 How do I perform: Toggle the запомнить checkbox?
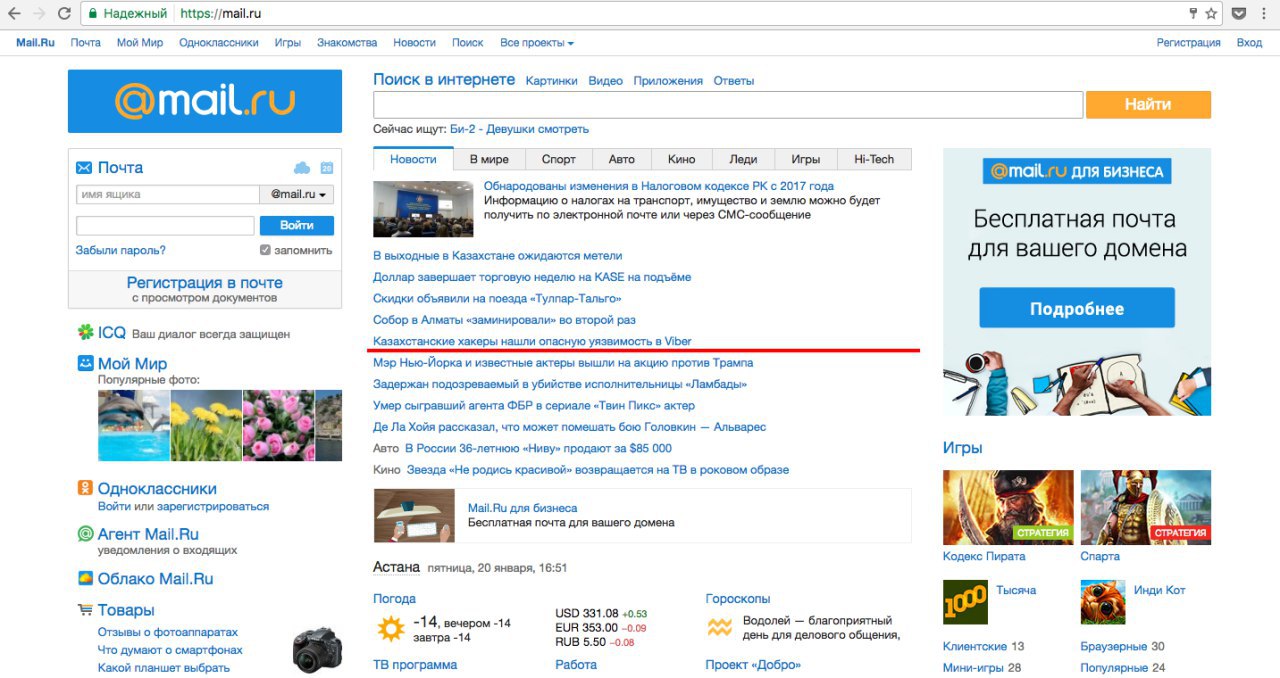coord(265,250)
